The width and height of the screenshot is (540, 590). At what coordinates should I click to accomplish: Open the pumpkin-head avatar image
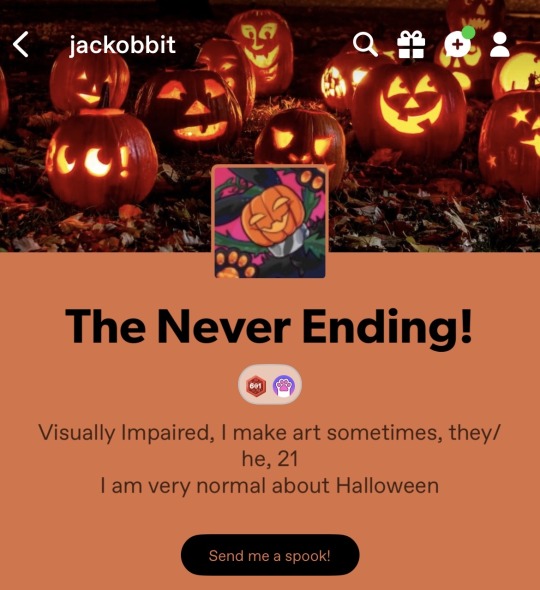(270, 222)
